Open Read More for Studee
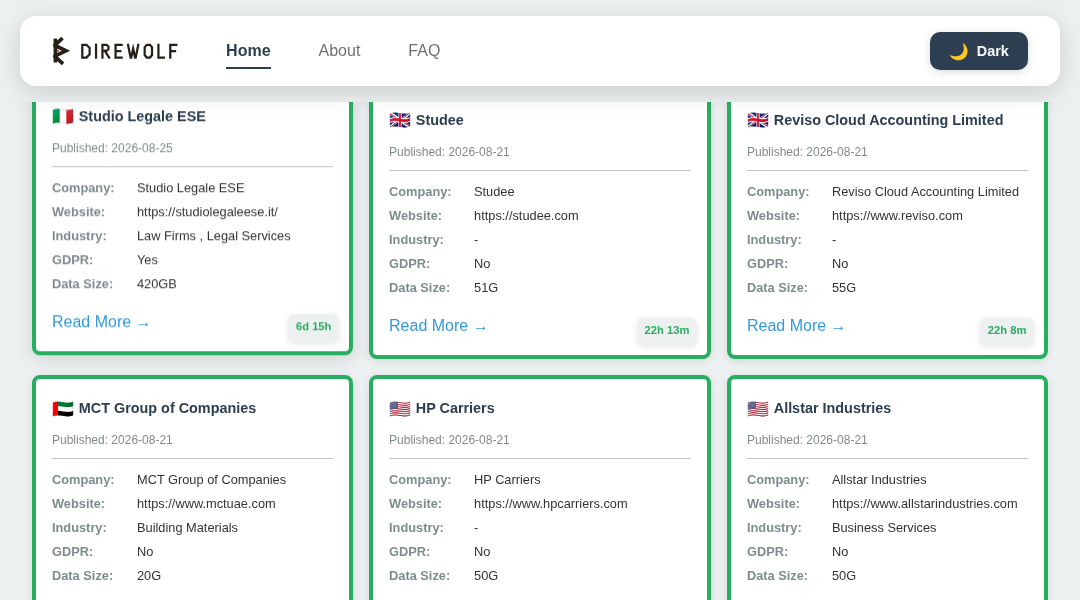The width and height of the screenshot is (1080, 600). [437, 326]
